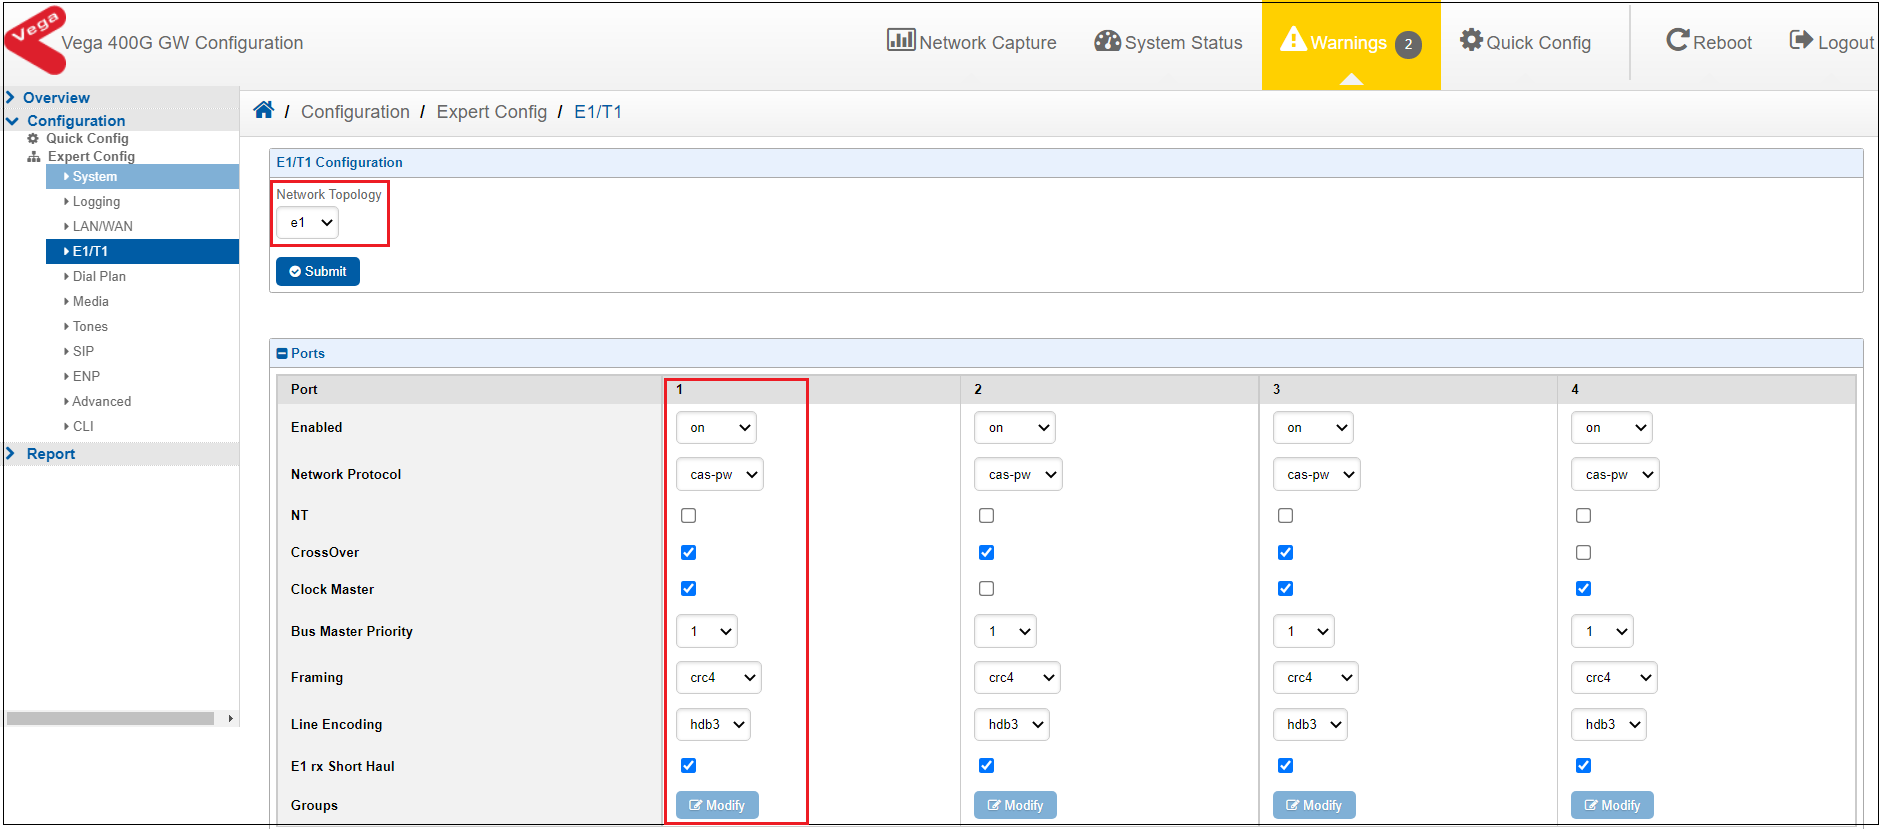Viewport: 1883px width, 829px height.
Task: Click the Reboot circular arrow icon
Action: (1677, 40)
